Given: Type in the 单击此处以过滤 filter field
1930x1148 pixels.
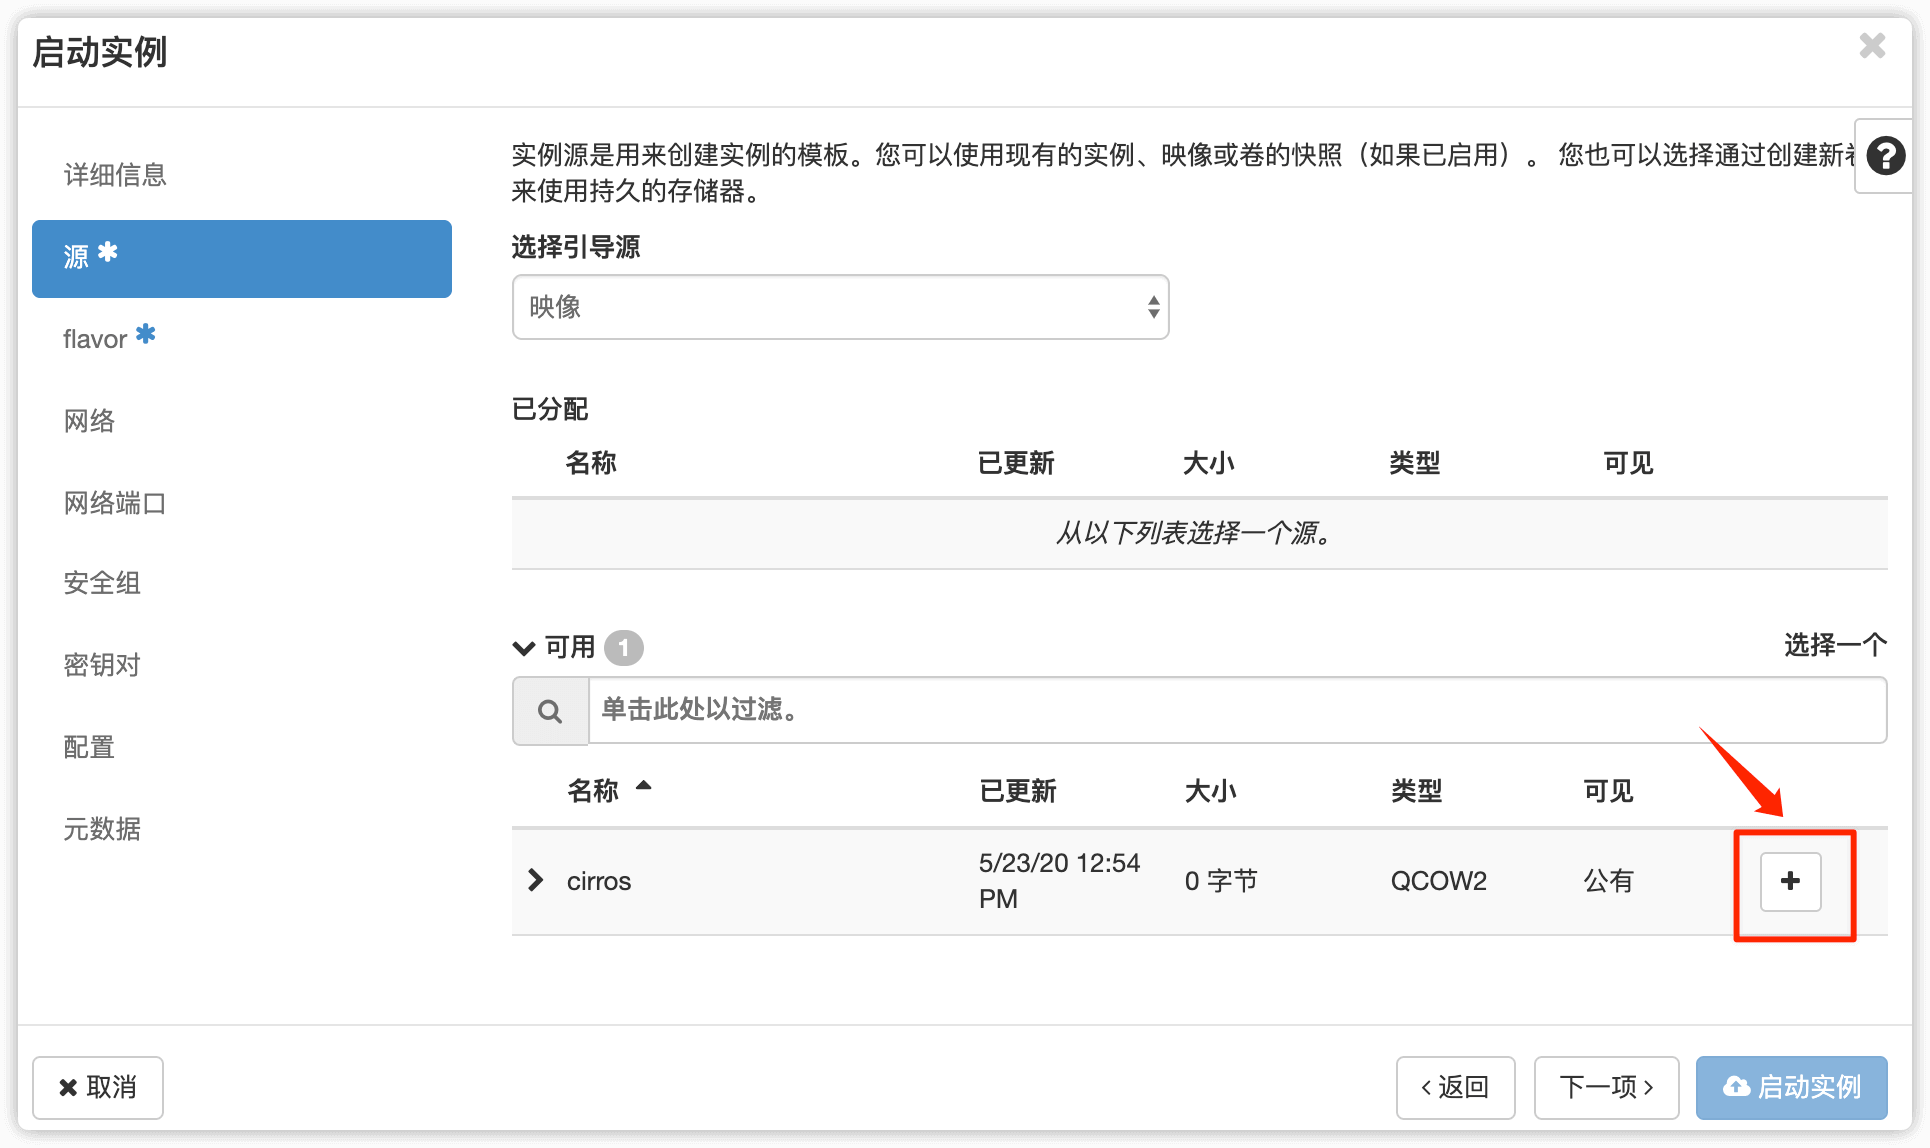Looking at the screenshot, I should click(1236, 710).
